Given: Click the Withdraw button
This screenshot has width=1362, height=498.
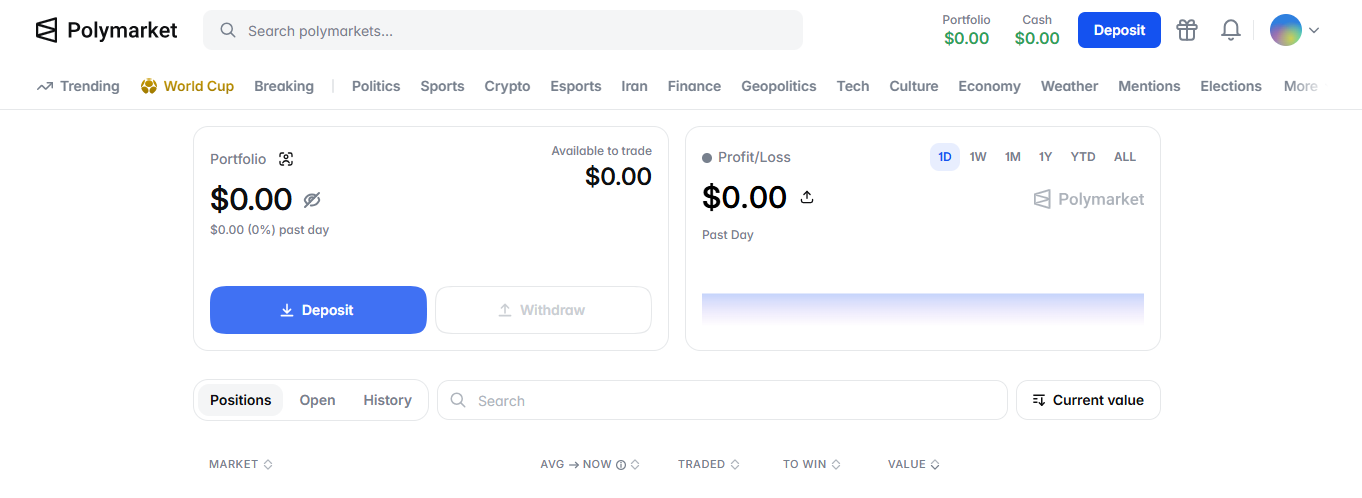Looking at the screenshot, I should coord(543,310).
